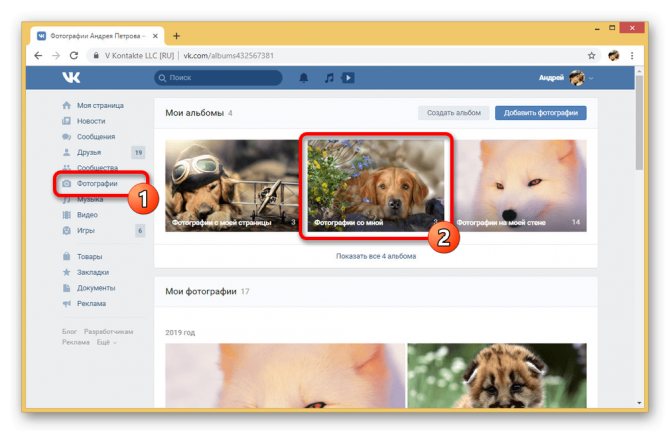The image size is (670, 434).
Task: Click the person icon beside Друзья
Action: pos(66,152)
